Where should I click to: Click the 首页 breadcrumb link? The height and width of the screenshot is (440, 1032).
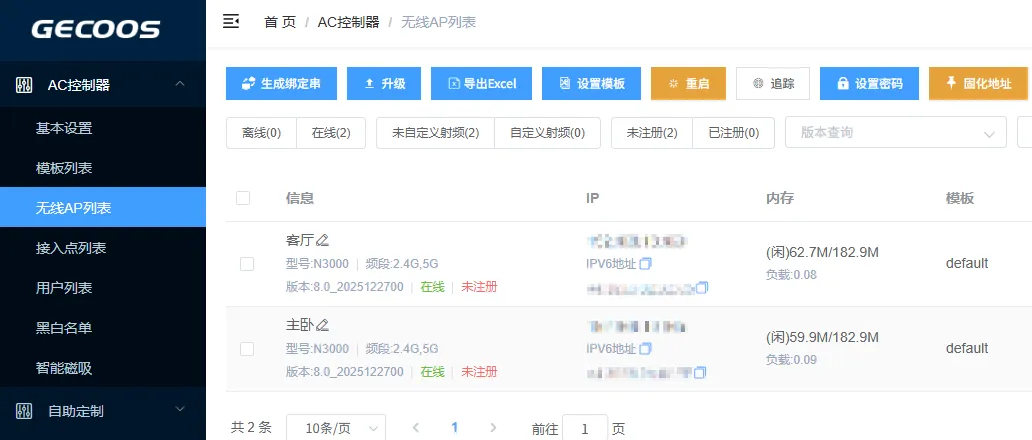point(280,21)
